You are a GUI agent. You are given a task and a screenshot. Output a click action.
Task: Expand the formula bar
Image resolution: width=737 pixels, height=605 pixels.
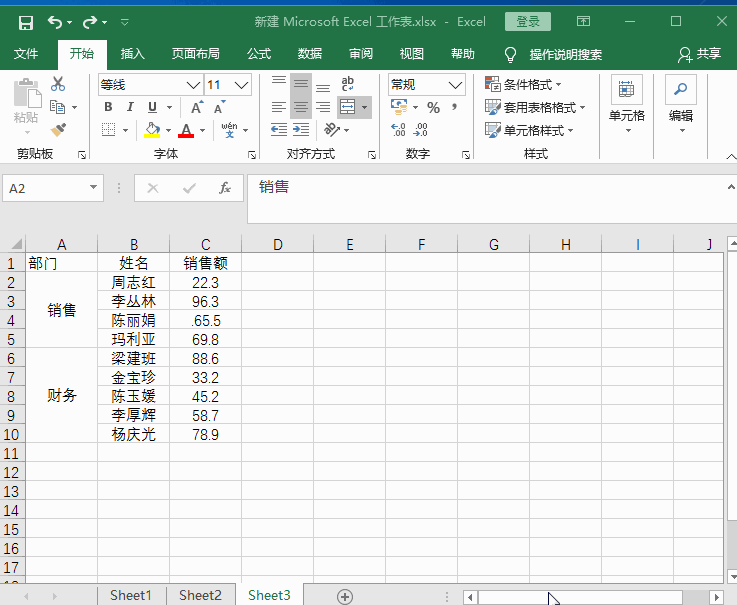pyautogui.click(x=731, y=187)
